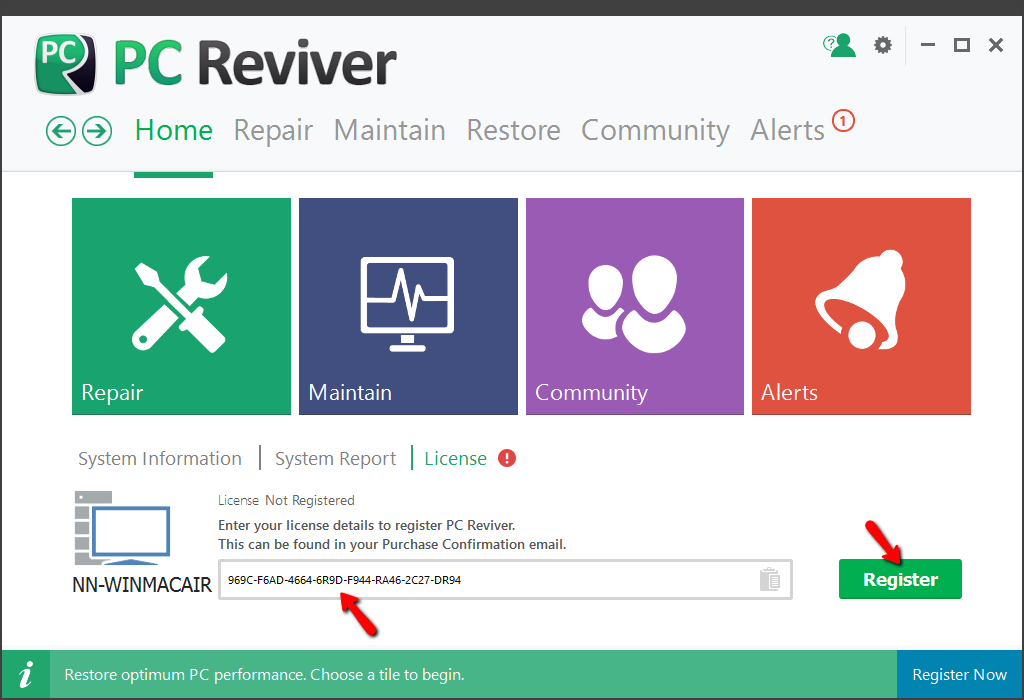
Task: Click the paste clipboard icon in license field
Action: [769, 579]
